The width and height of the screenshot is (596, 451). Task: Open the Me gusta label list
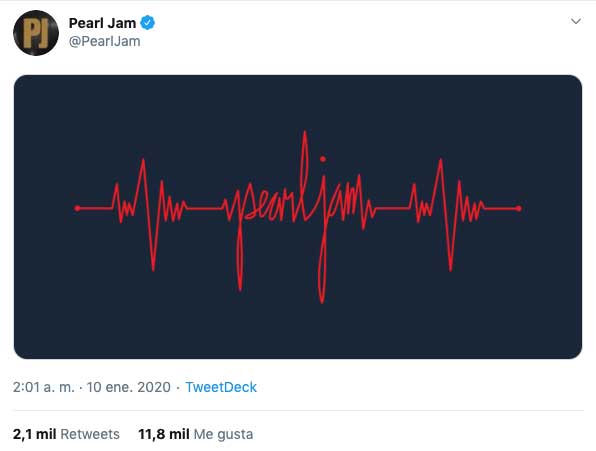coord(224,434)
